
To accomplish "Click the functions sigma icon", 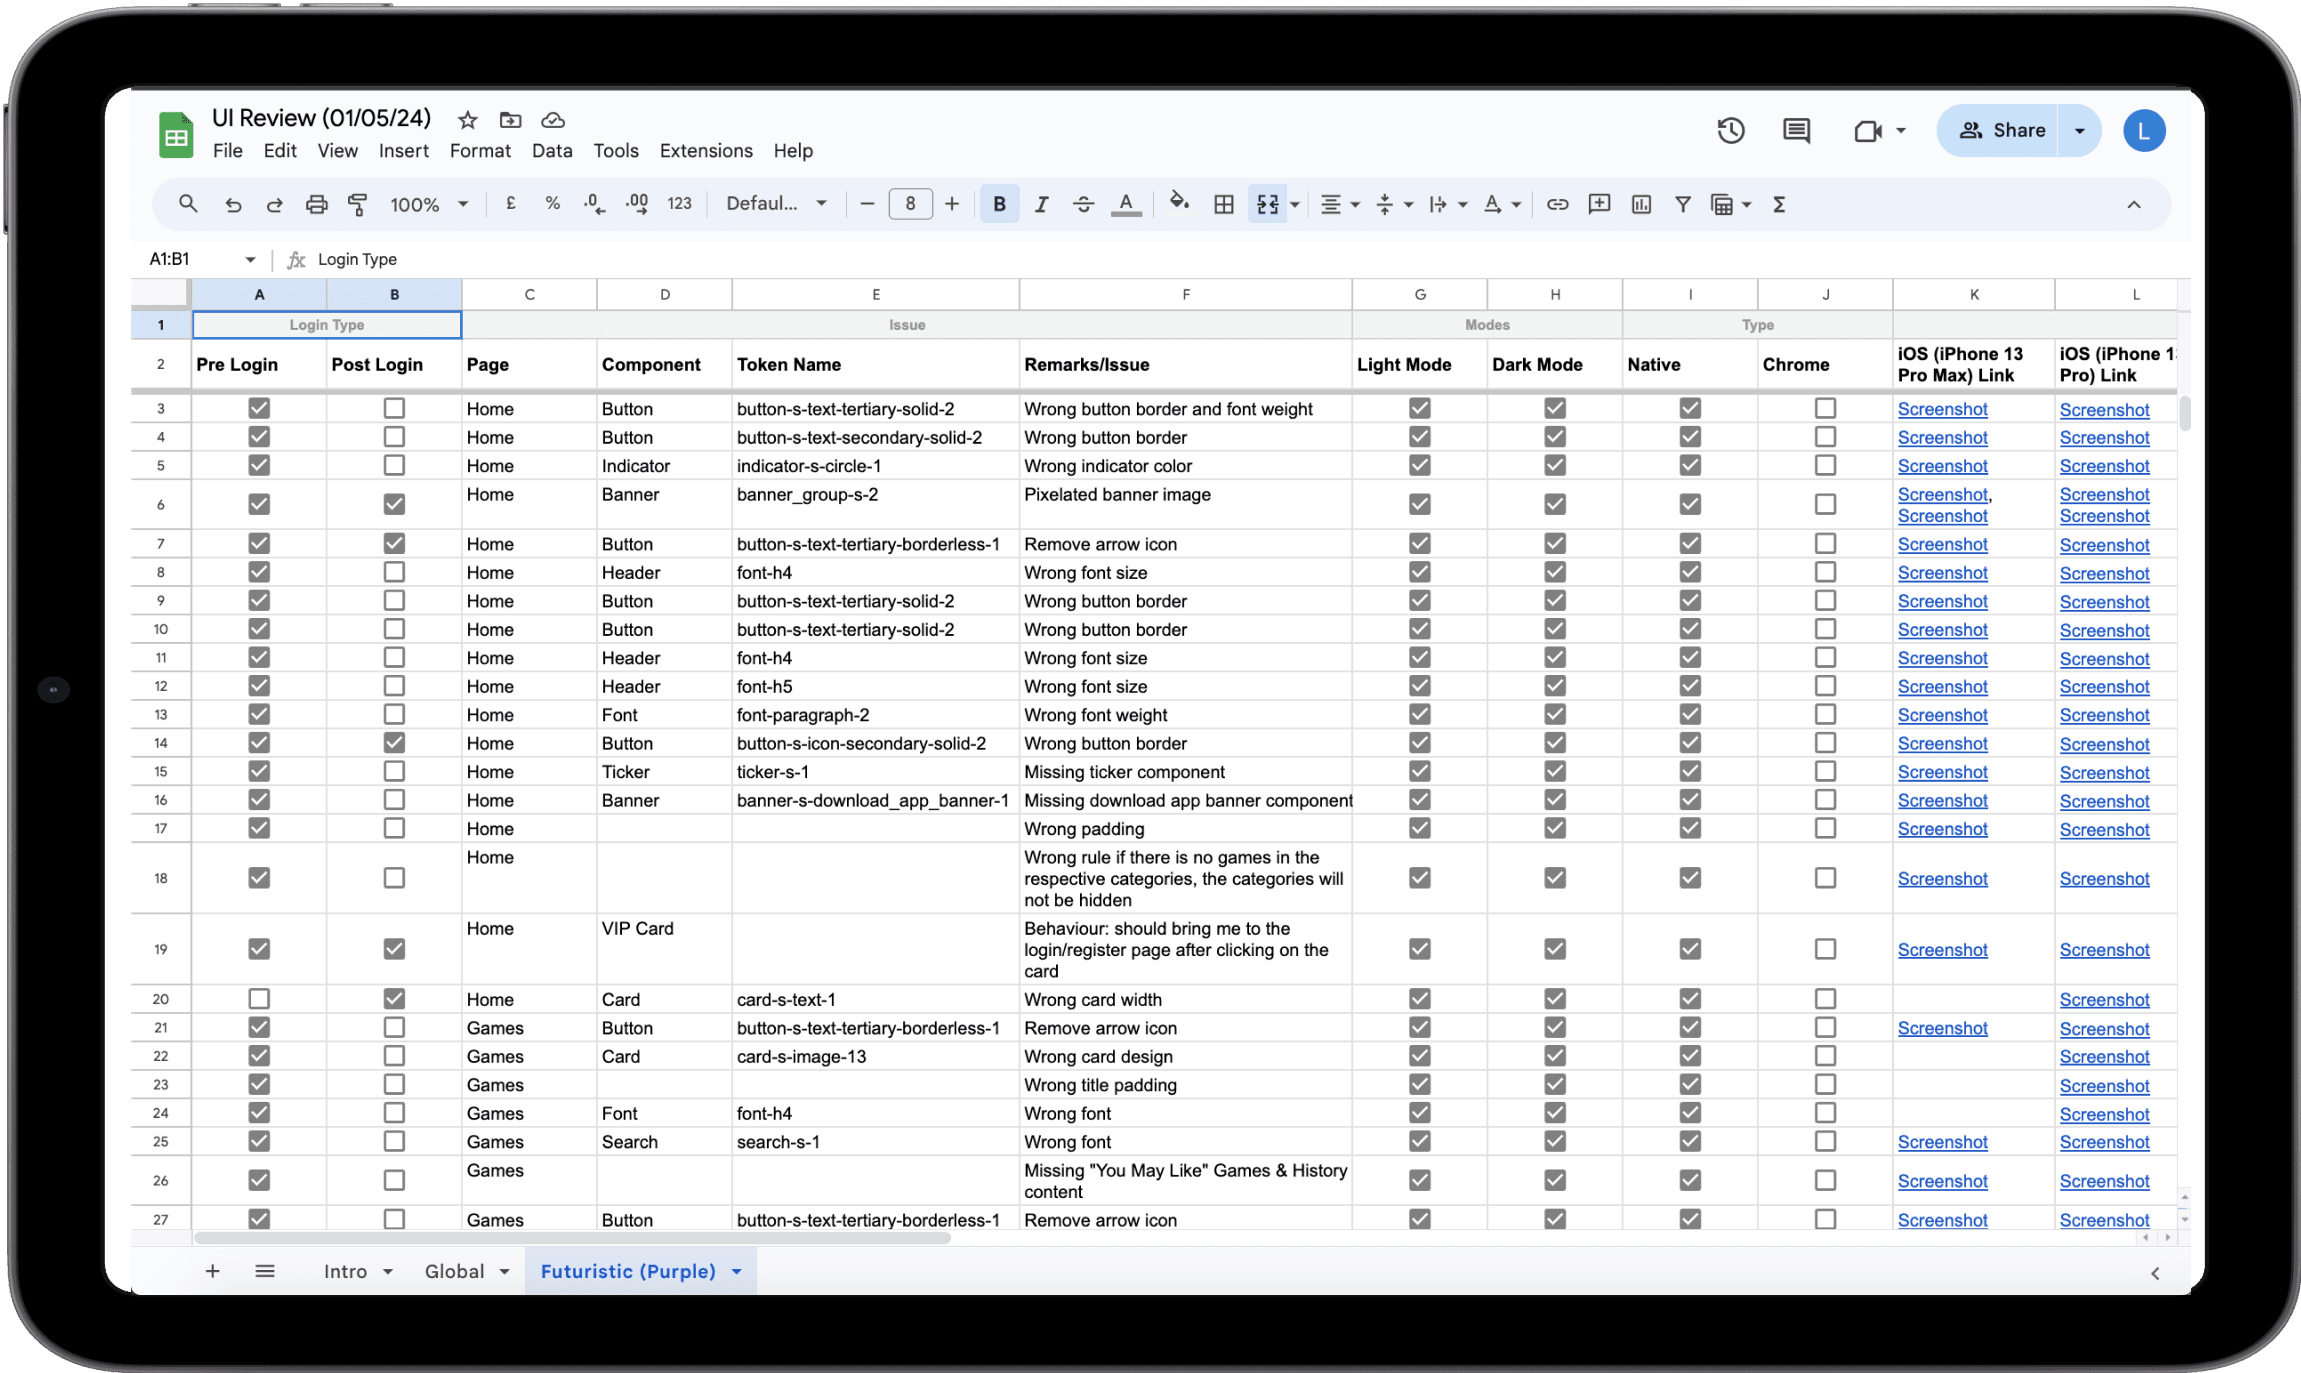I will point(1779,204).
